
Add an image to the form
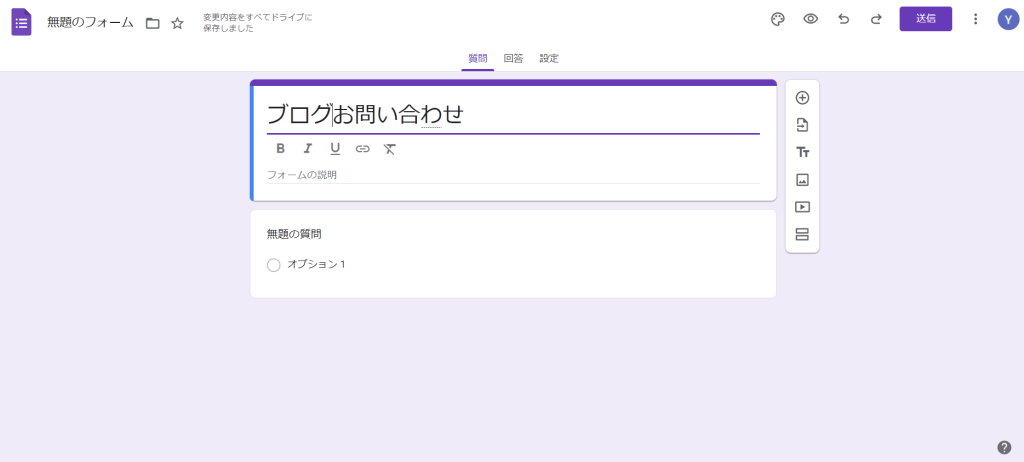click(802, 180)
